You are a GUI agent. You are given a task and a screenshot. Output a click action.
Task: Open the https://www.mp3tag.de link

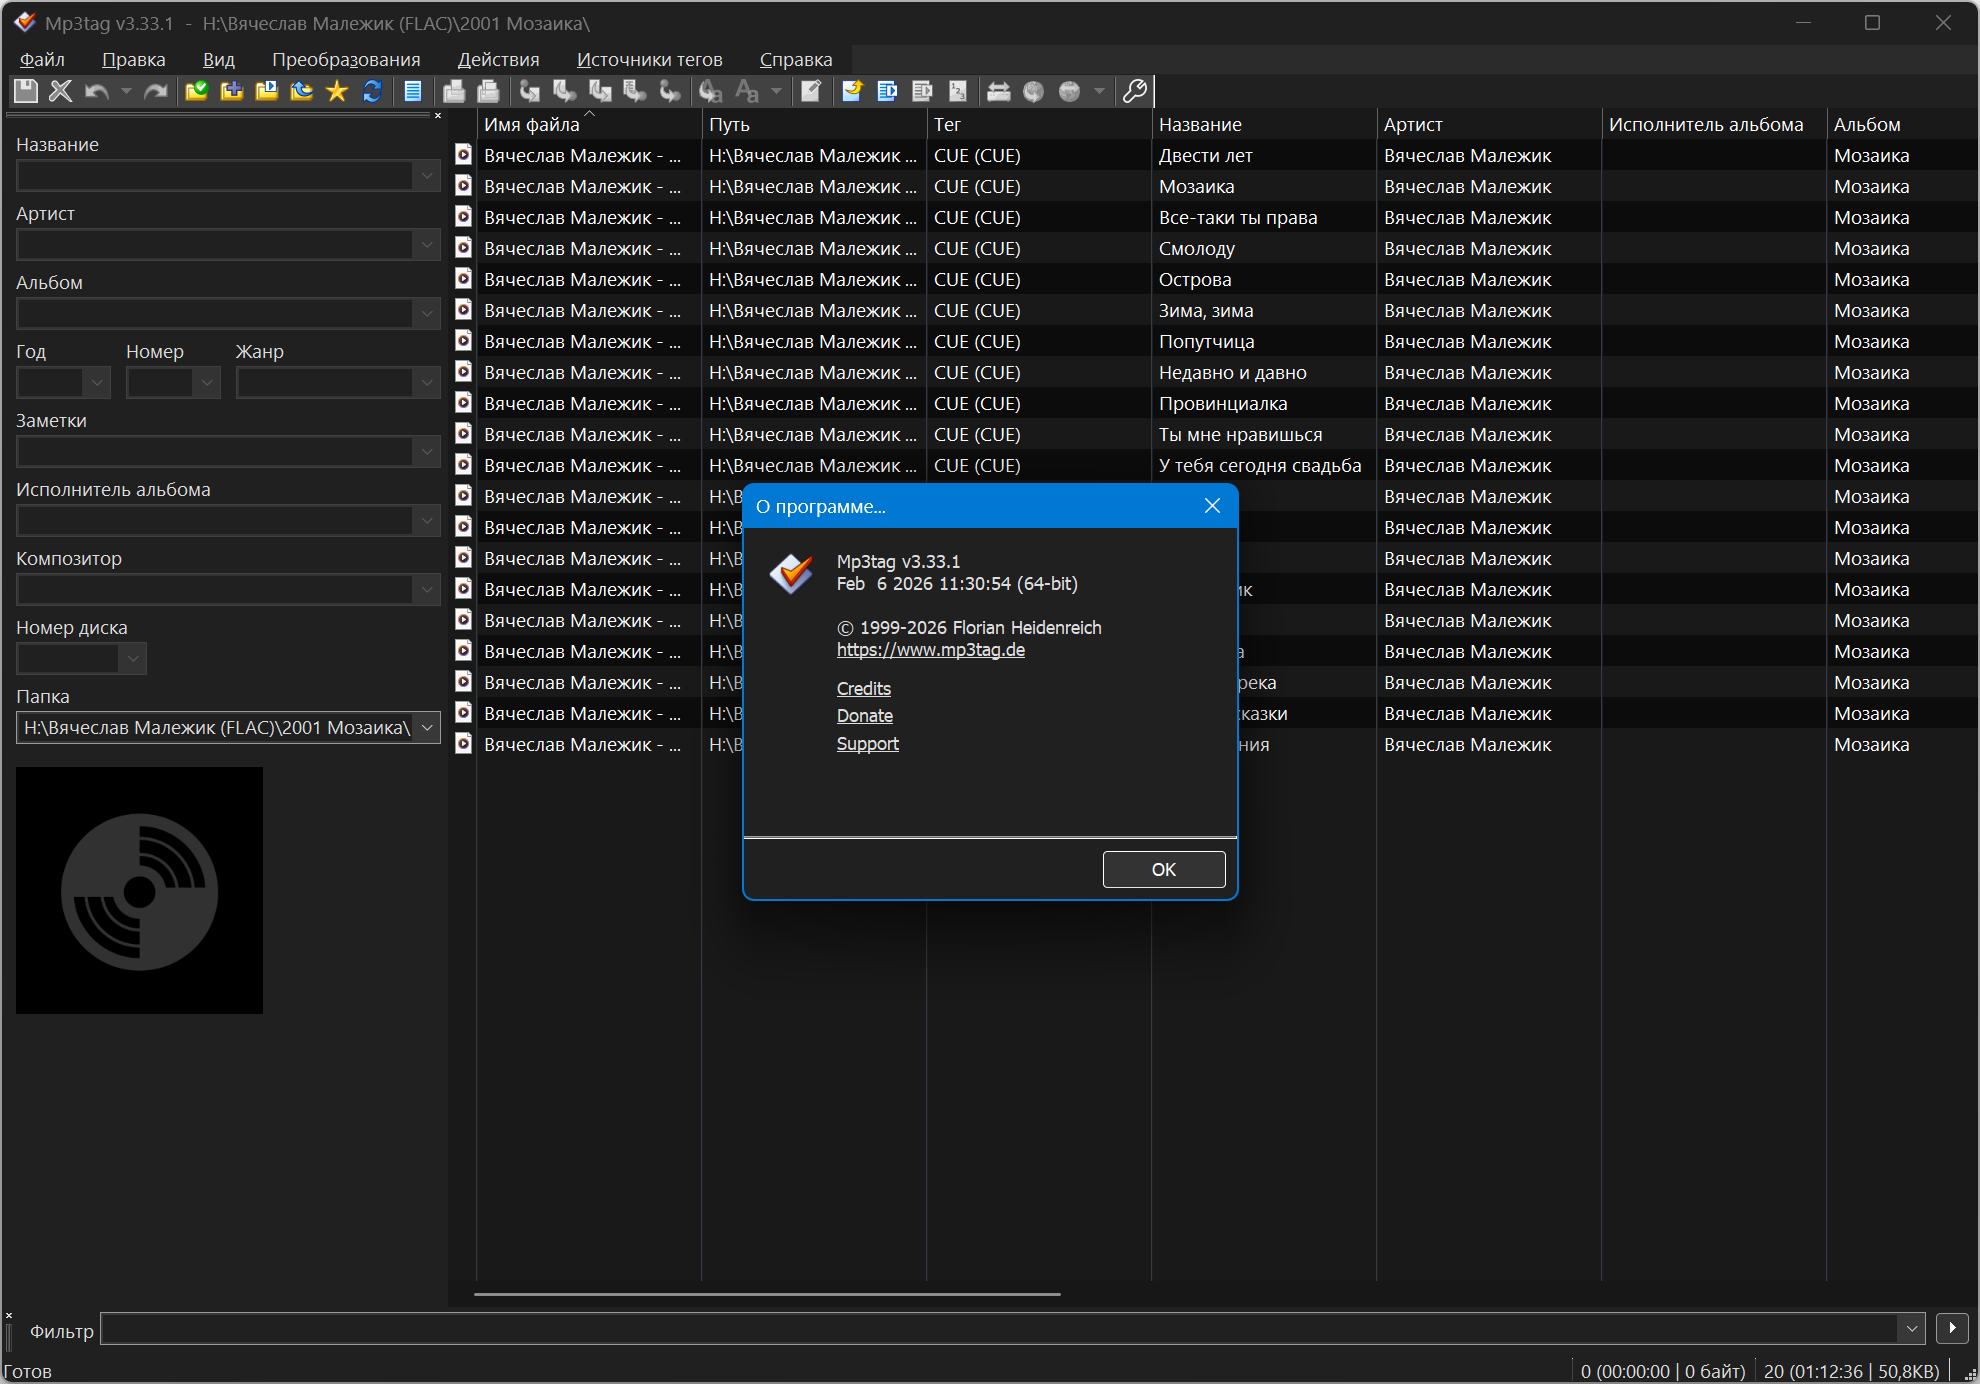(x=930, y=650)
